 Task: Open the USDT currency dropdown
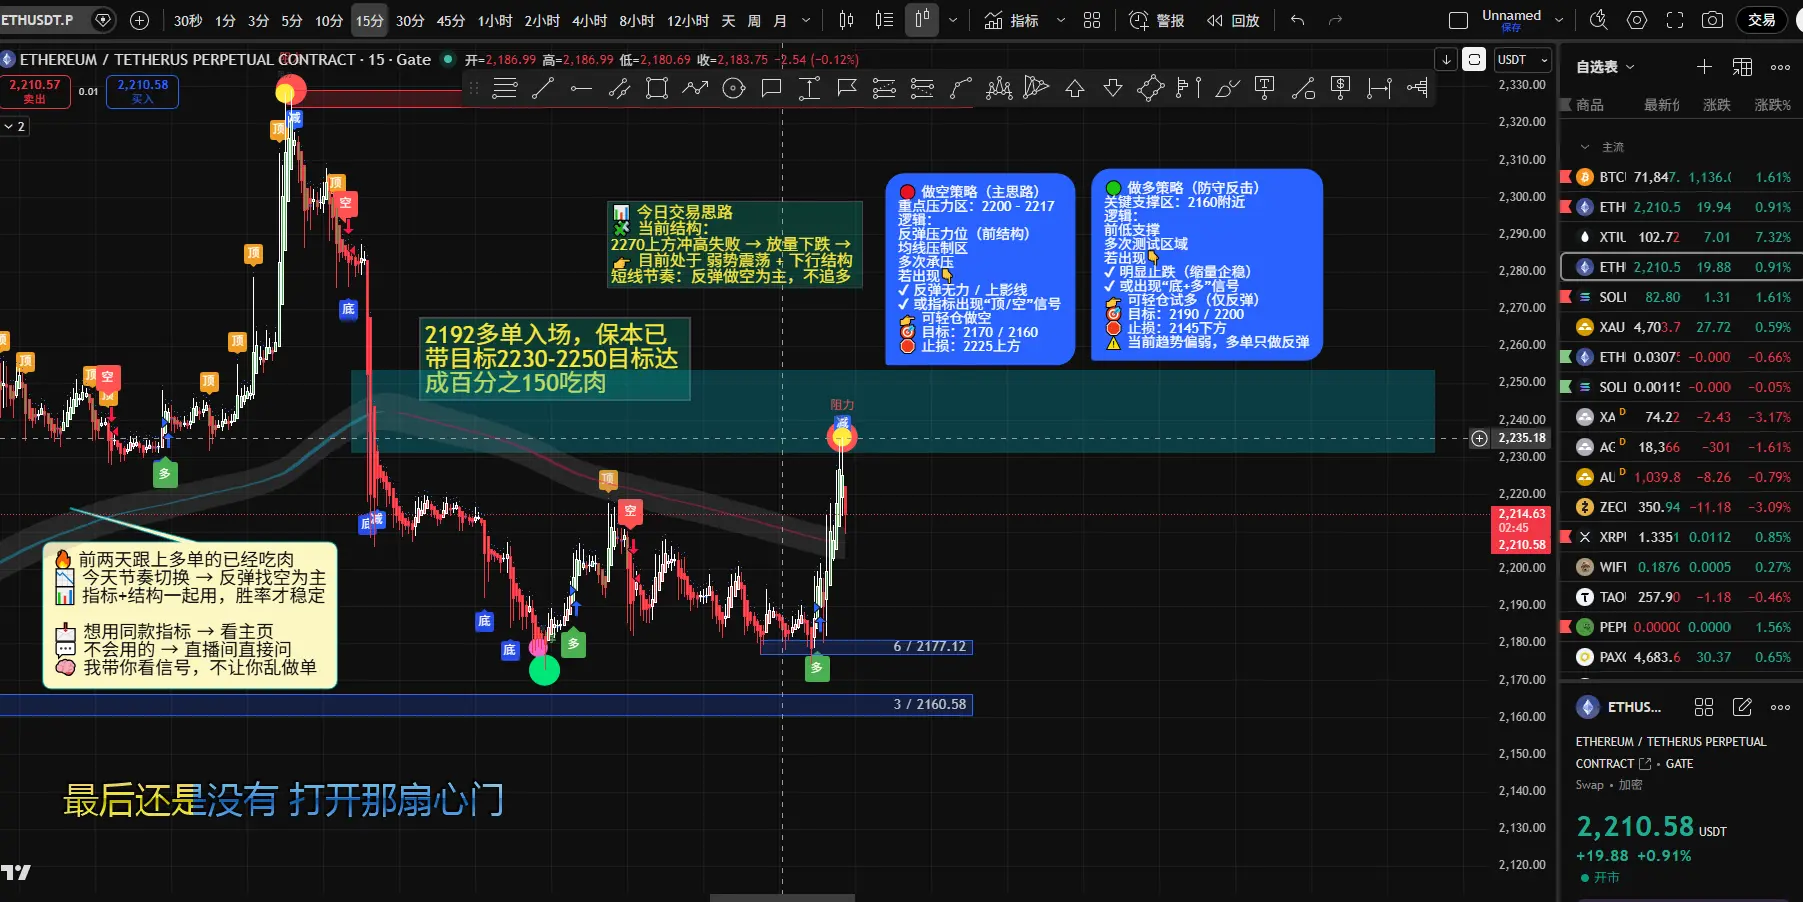click(x=1522, y=60)
